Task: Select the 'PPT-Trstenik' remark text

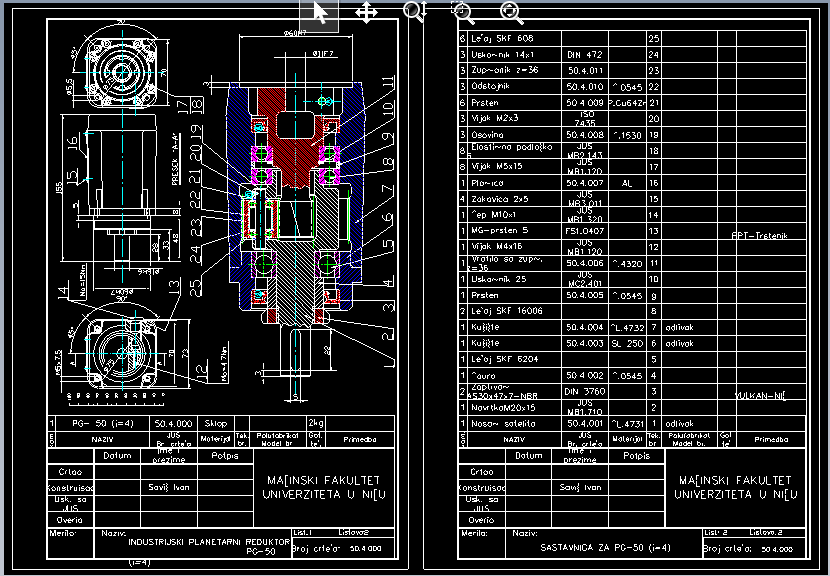Action: coord(759,236)
